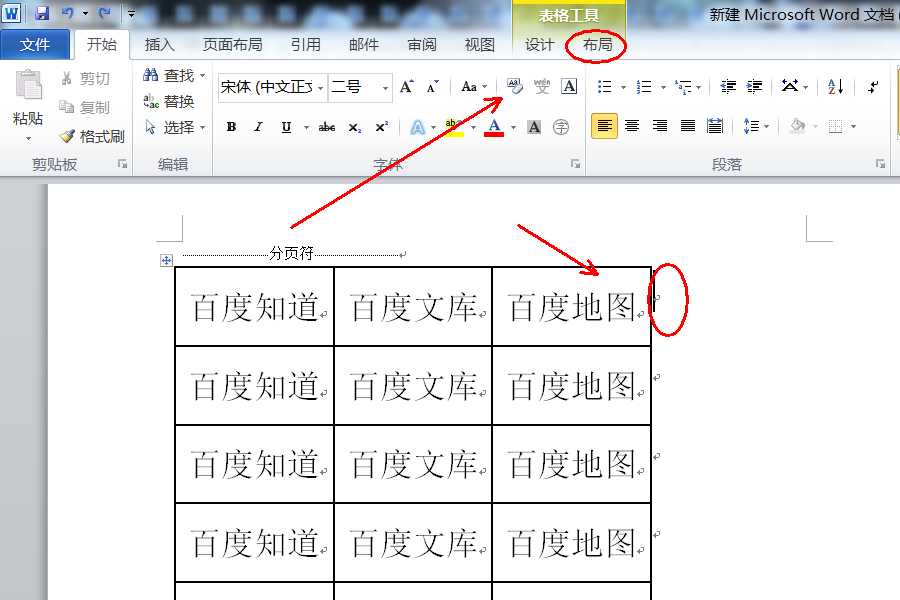Apply bulleted list
Screen dimensions: 900x600
(x=604, y=87)
